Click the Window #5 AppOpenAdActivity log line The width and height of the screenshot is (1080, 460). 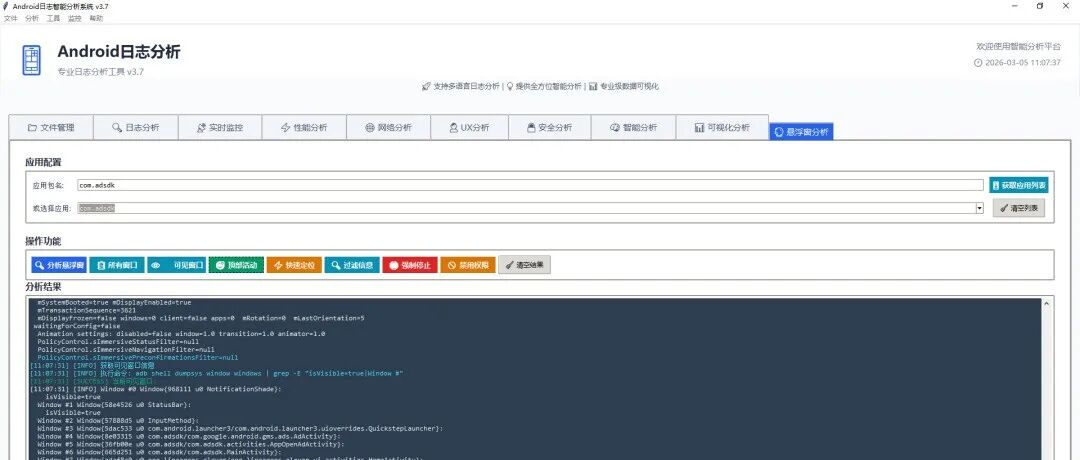(191, 444)
